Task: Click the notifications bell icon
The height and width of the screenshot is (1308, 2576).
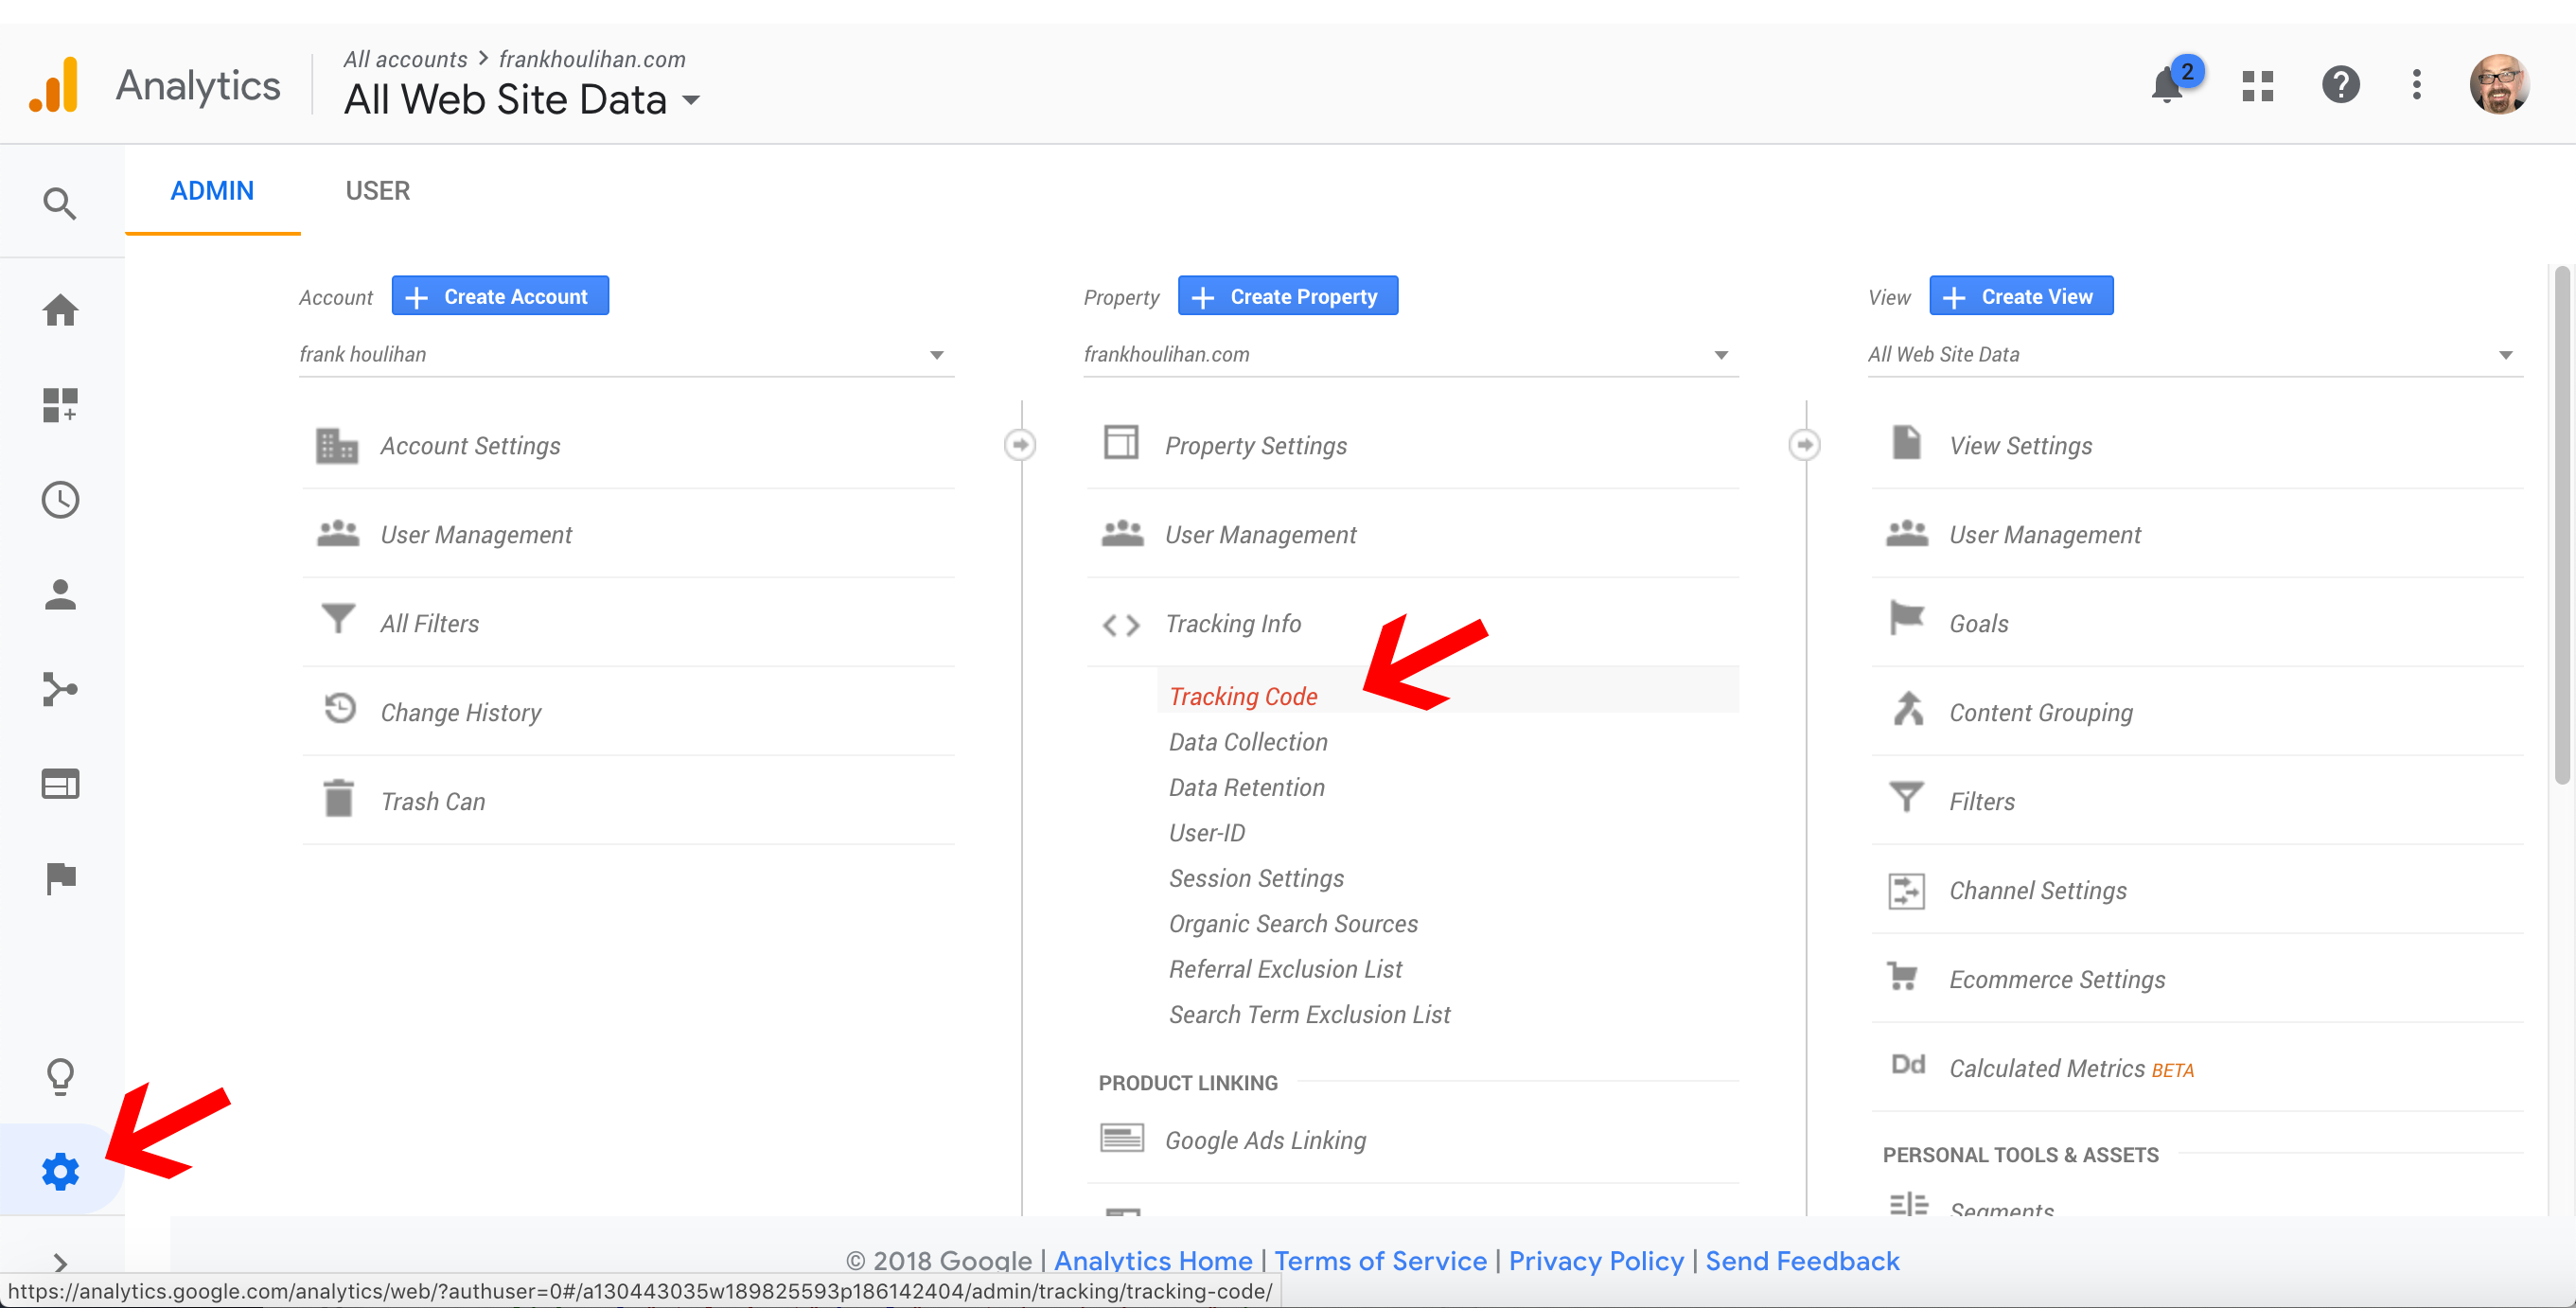Action: coord(2166,86)
